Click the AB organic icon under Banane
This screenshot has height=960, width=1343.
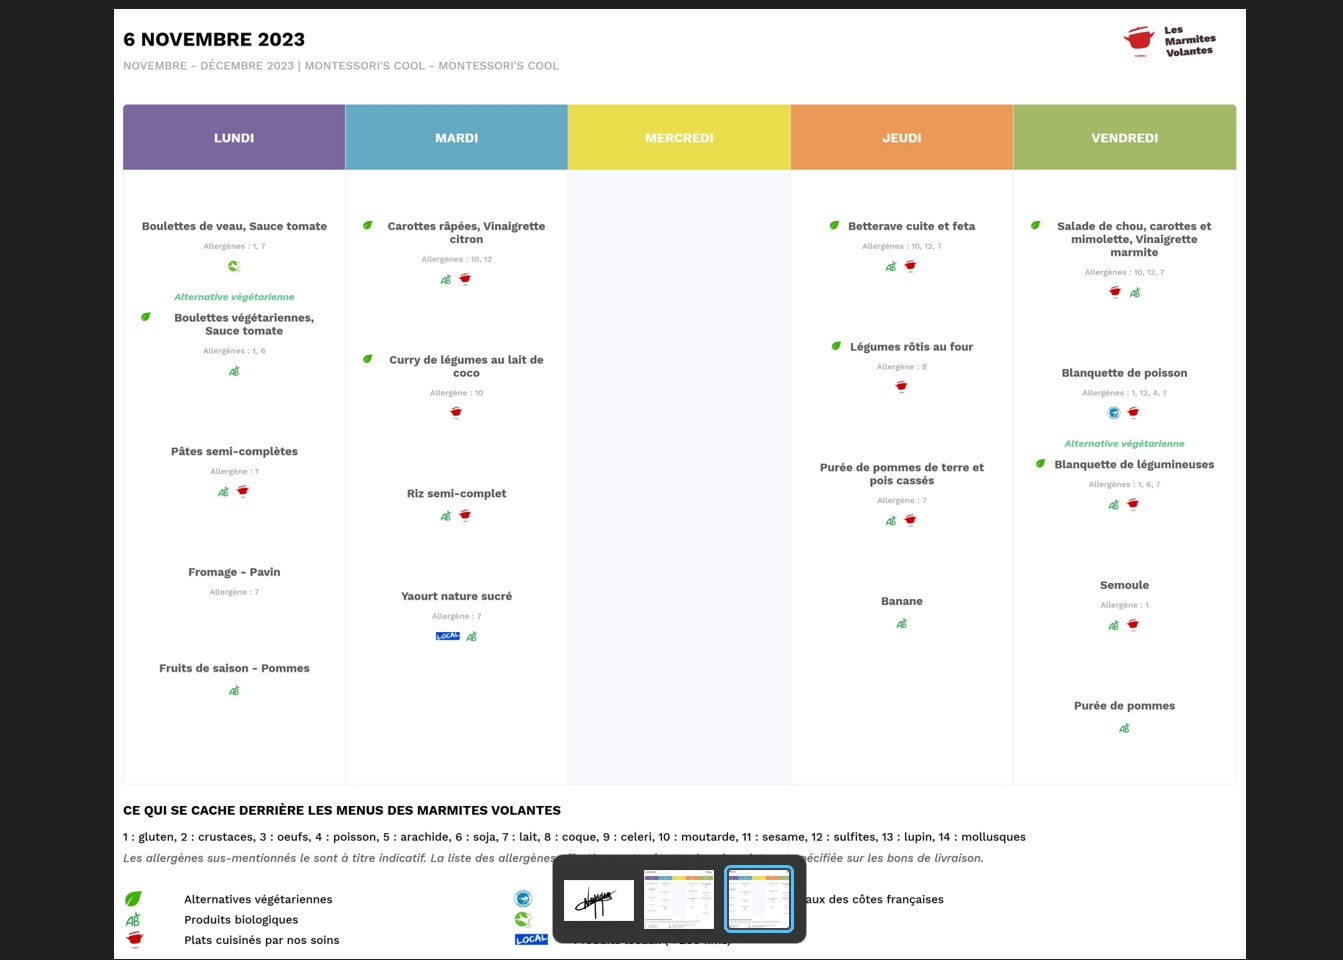point(901,624)
